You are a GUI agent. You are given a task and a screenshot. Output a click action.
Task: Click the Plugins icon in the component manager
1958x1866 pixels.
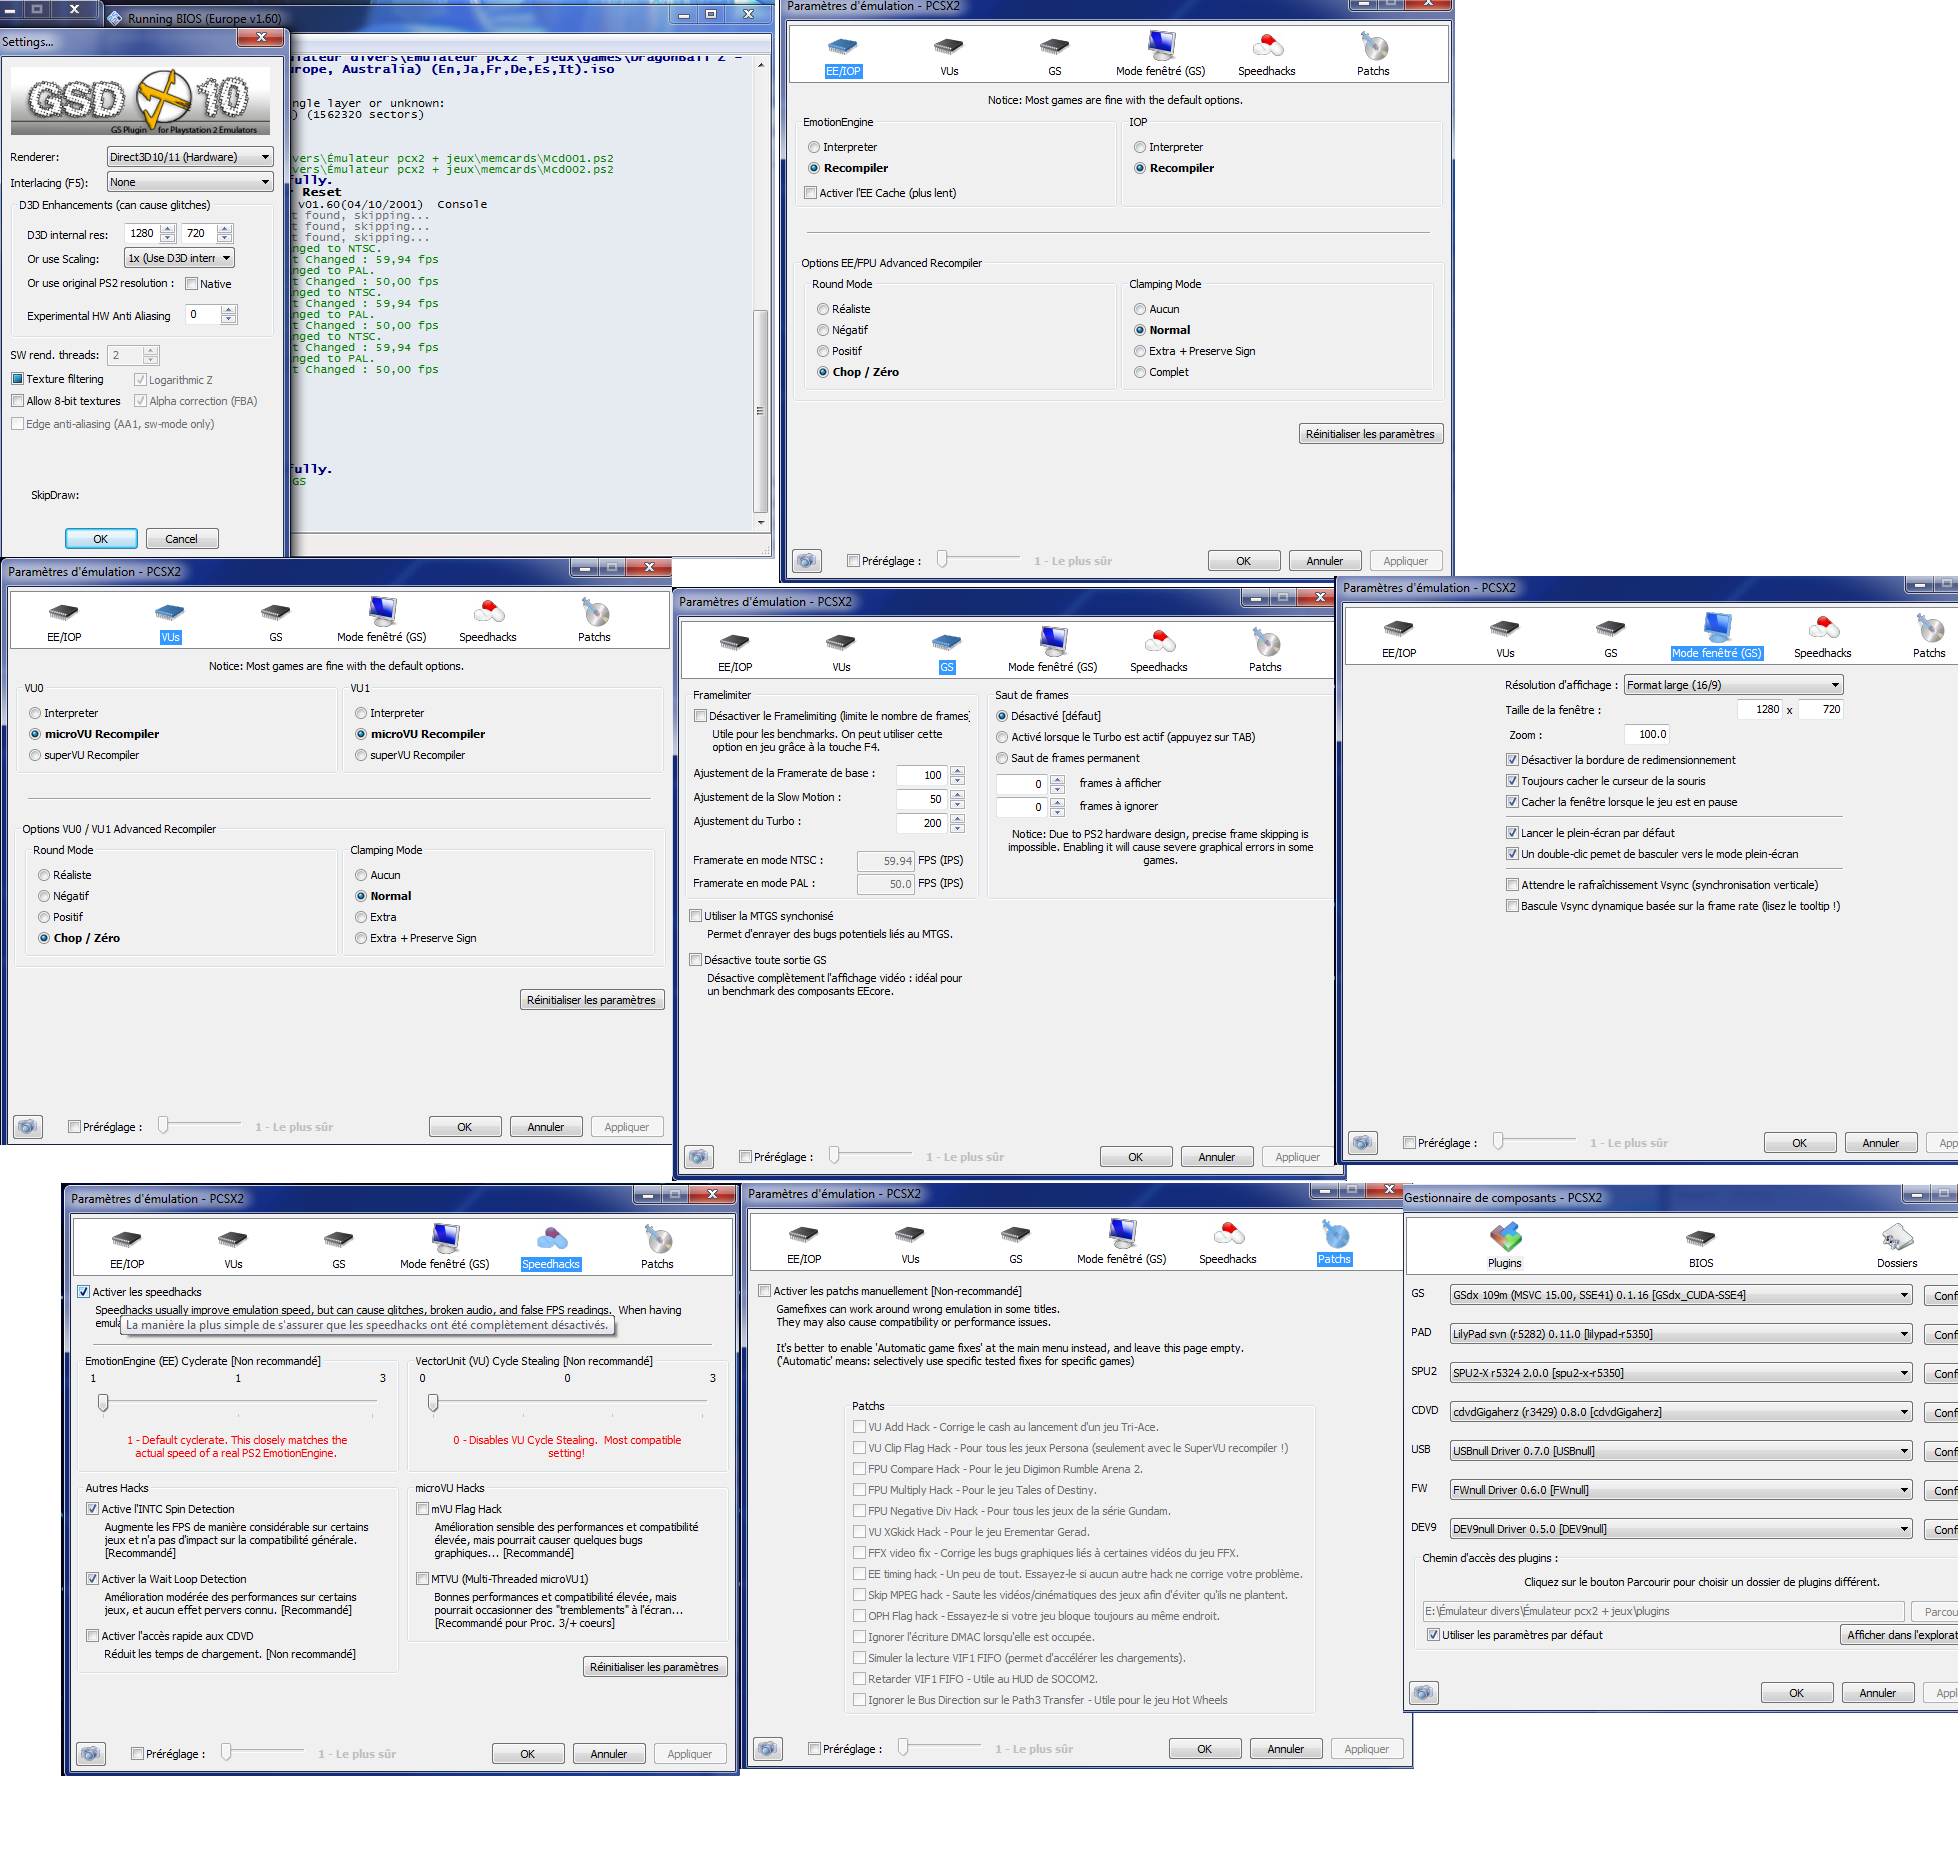(1504, 1238)
